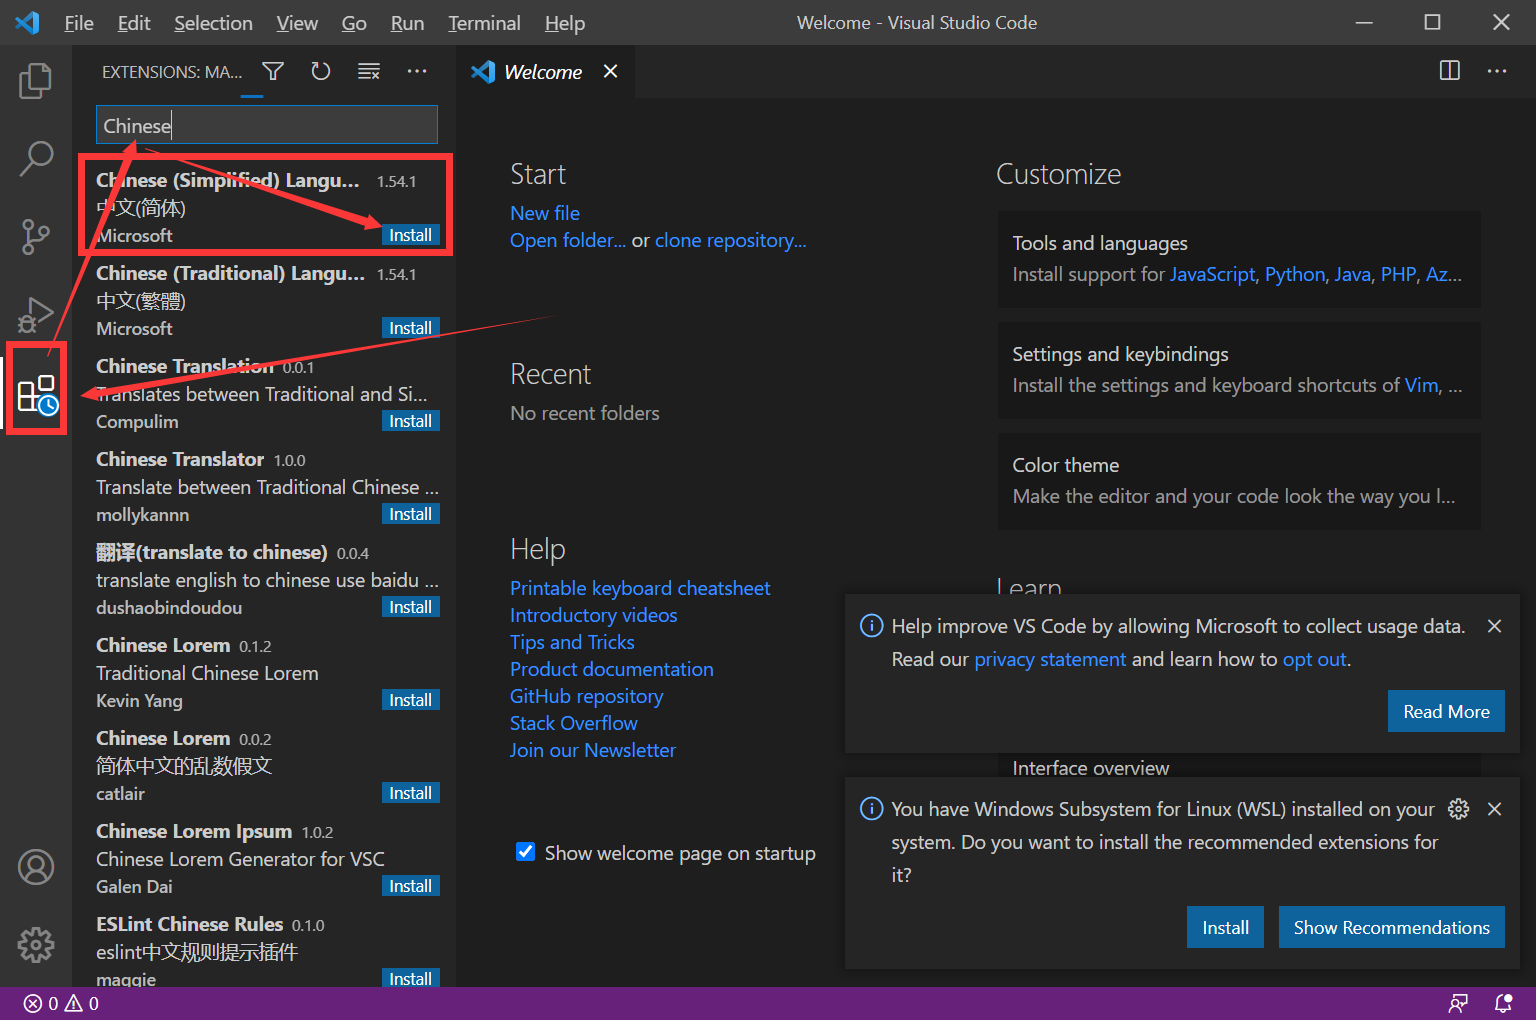Open the File menu
This screenshot has width=1536, height=1020.
tap(78, 23)
